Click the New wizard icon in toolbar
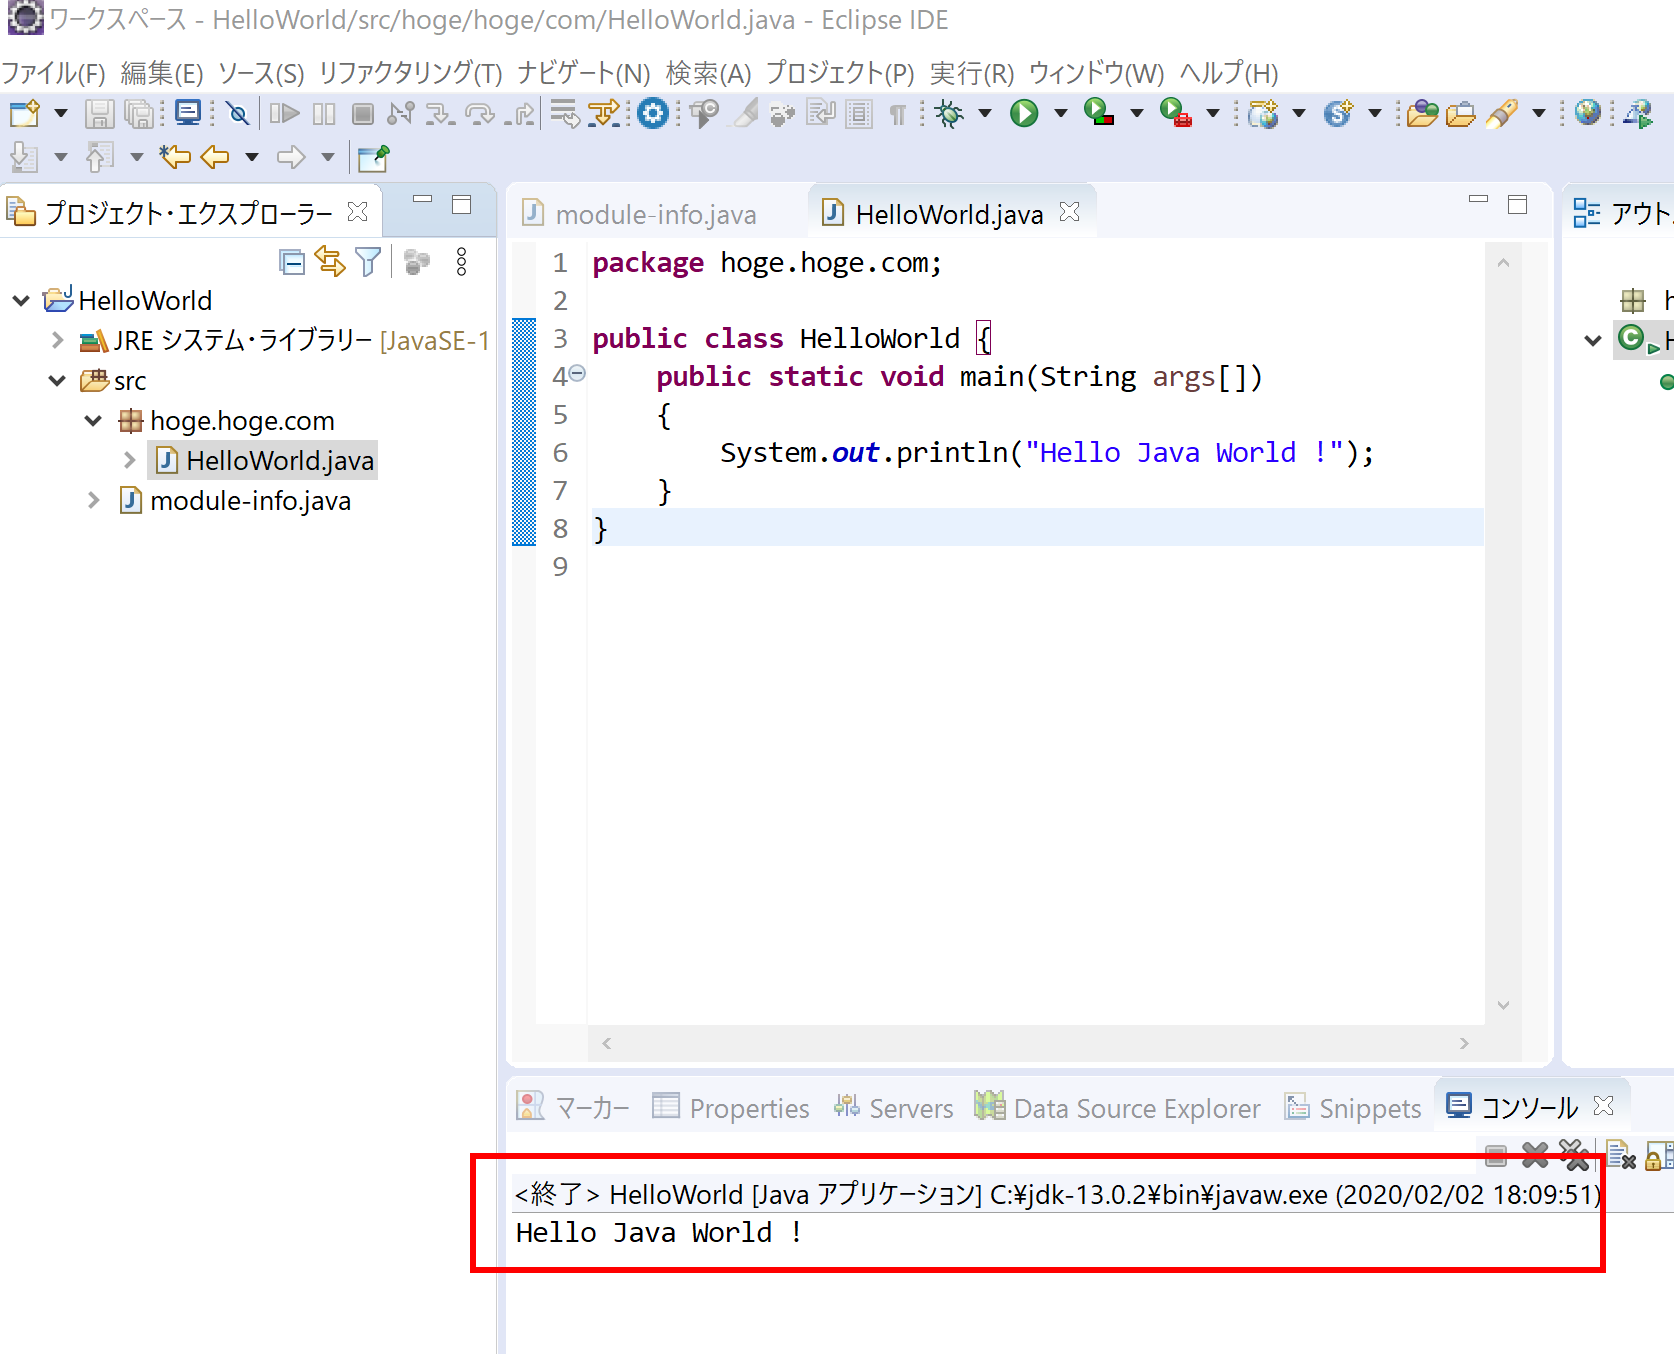The image size is (1674, 1354). 24,113
